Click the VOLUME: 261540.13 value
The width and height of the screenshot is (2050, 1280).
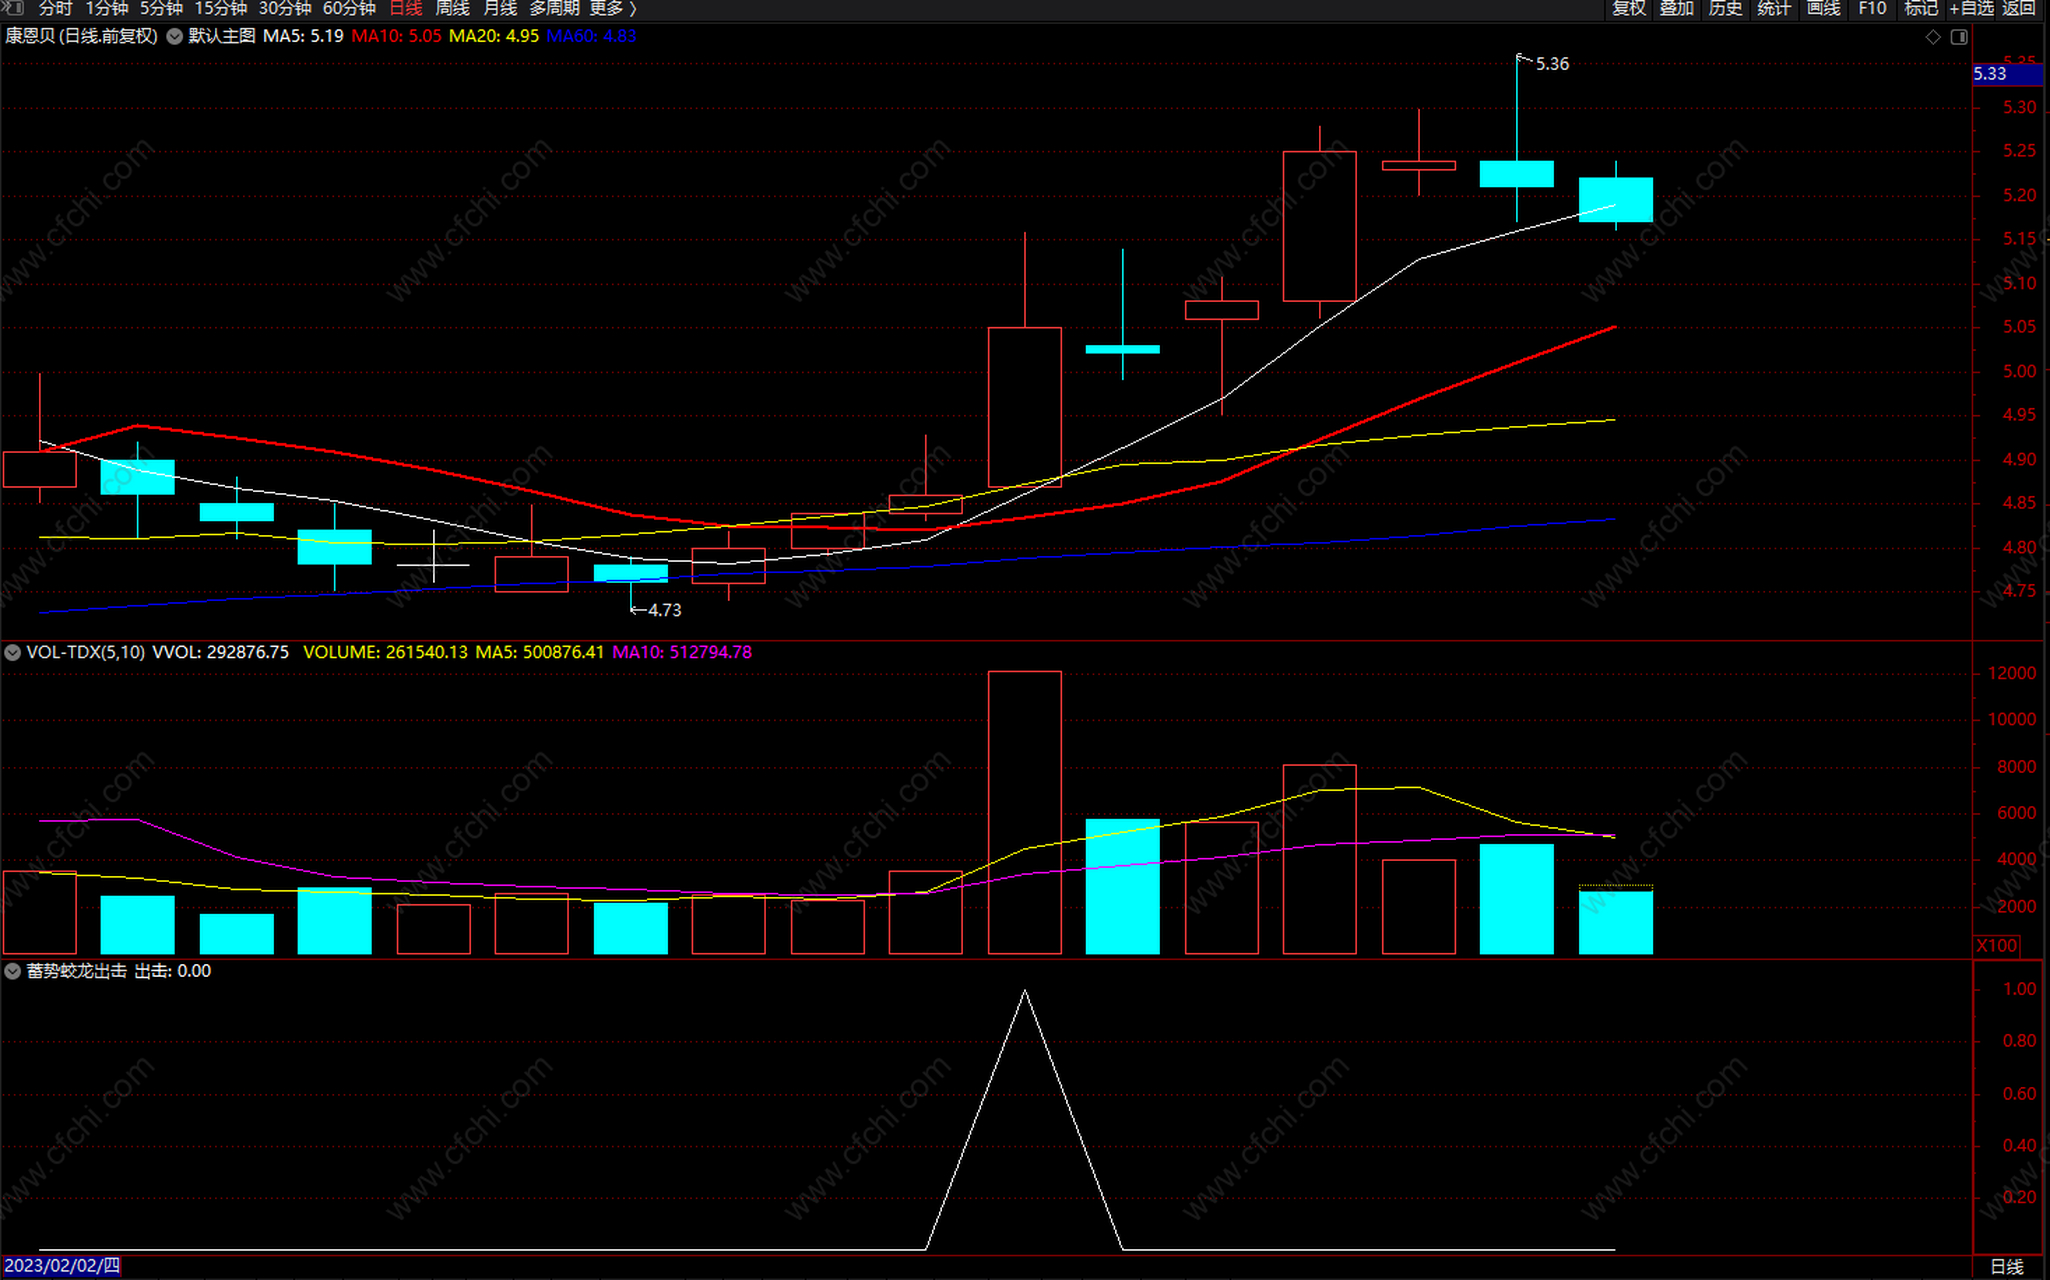tap(385, 652)
